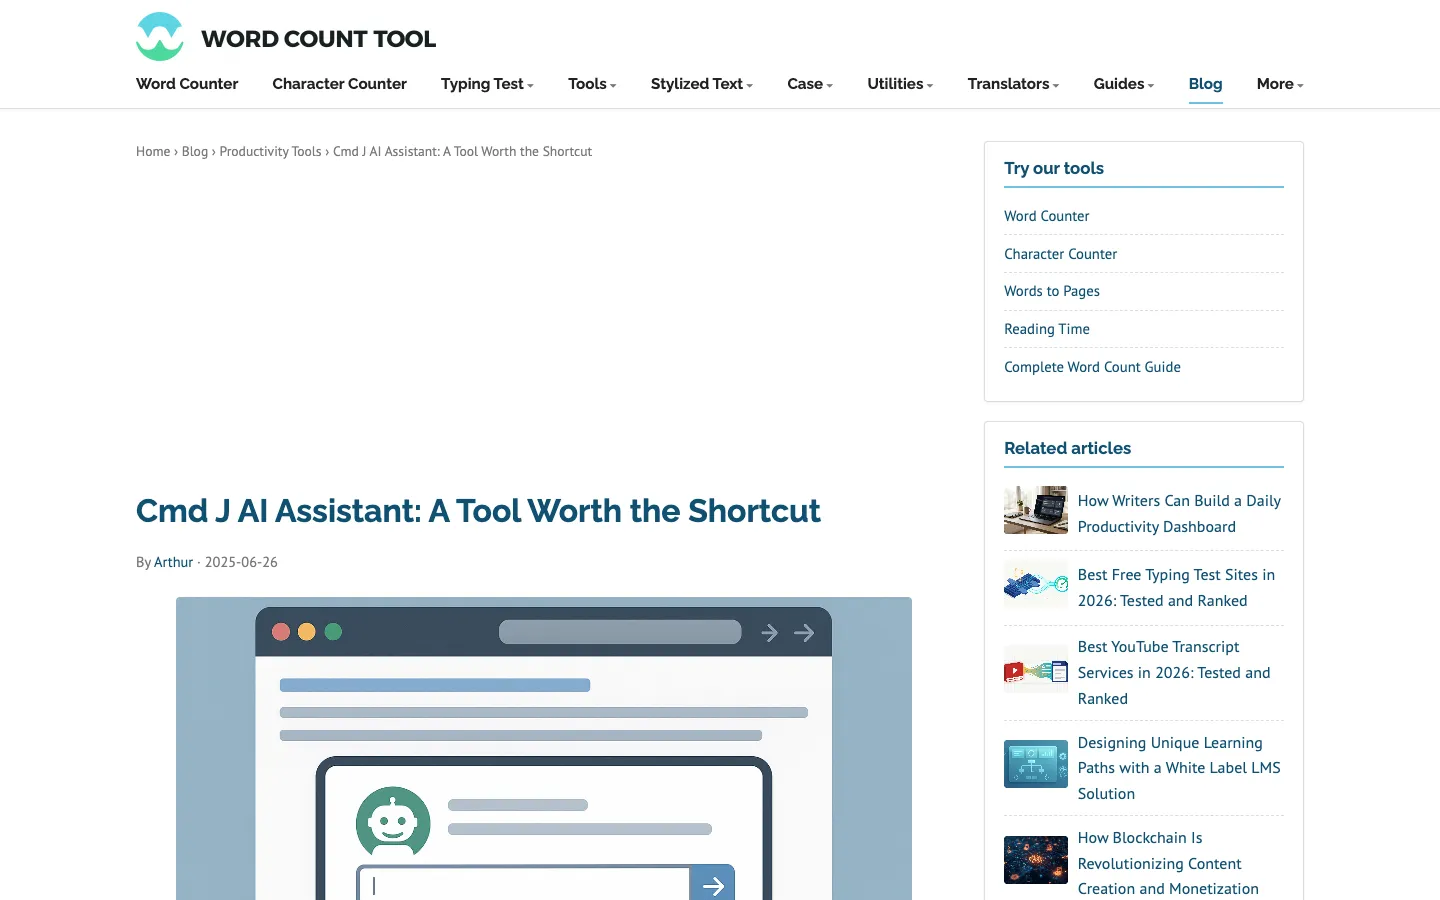Open the Guides dropdown menu
The height and width of the screenshot is (900, 1440).
(x=1123, y=84)
